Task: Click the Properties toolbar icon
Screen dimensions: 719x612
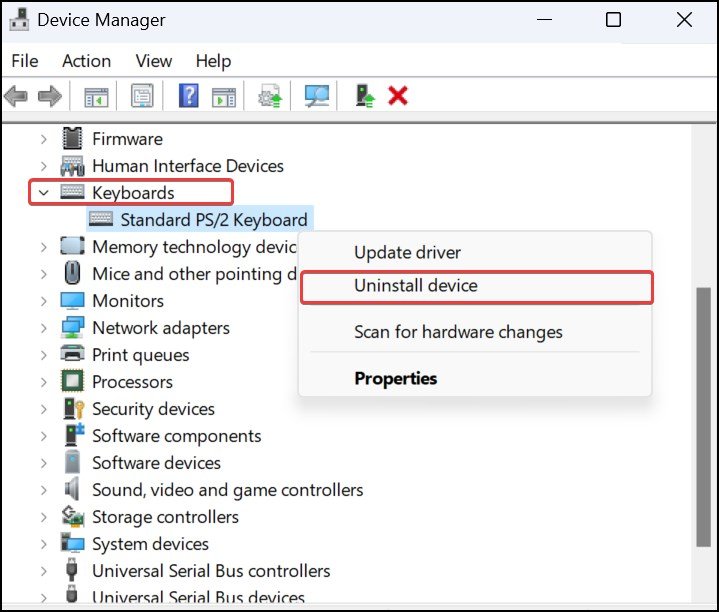Action: click(x=142, y=96)
